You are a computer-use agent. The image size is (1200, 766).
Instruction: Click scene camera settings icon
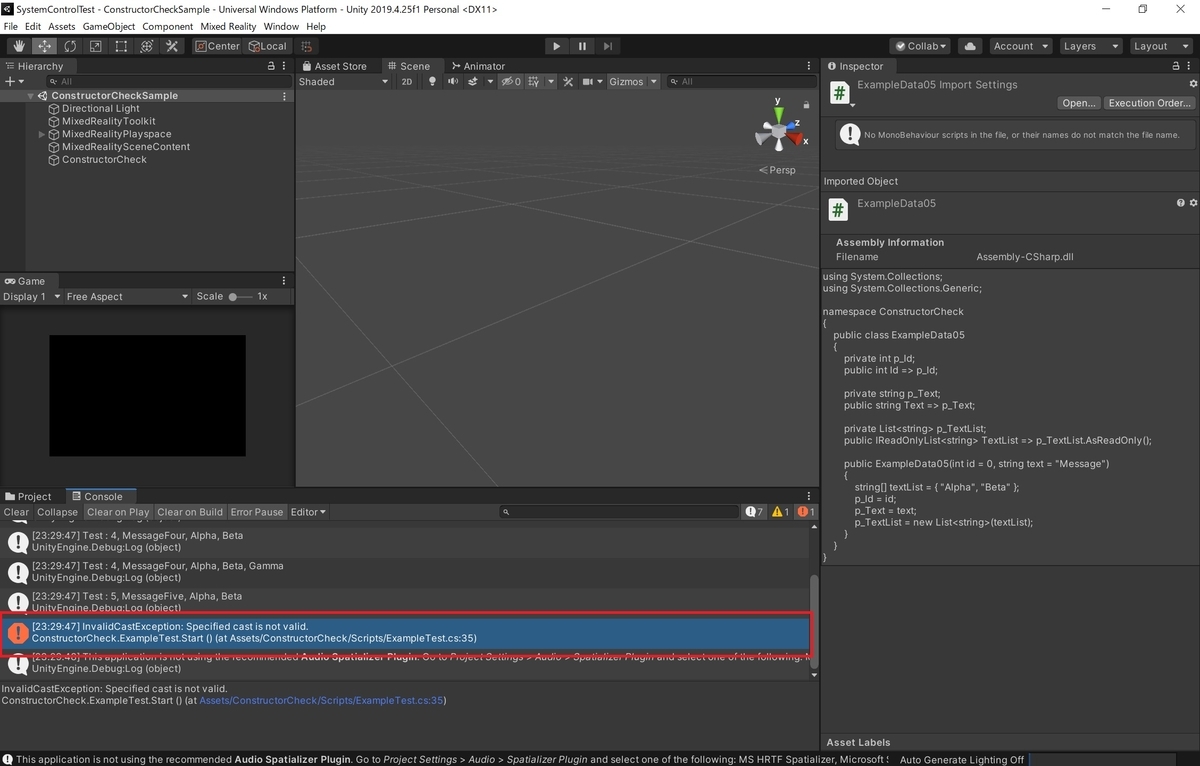pos(590,82)
